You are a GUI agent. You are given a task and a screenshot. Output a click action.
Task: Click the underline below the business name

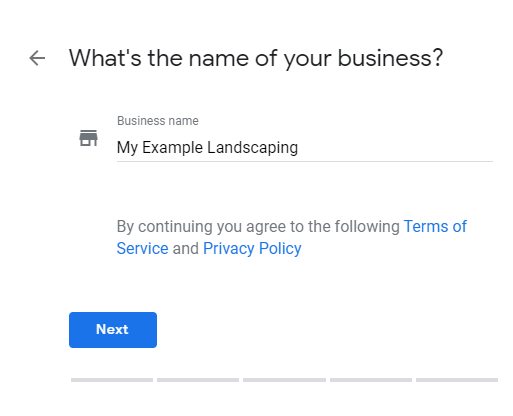pos(305,161)
